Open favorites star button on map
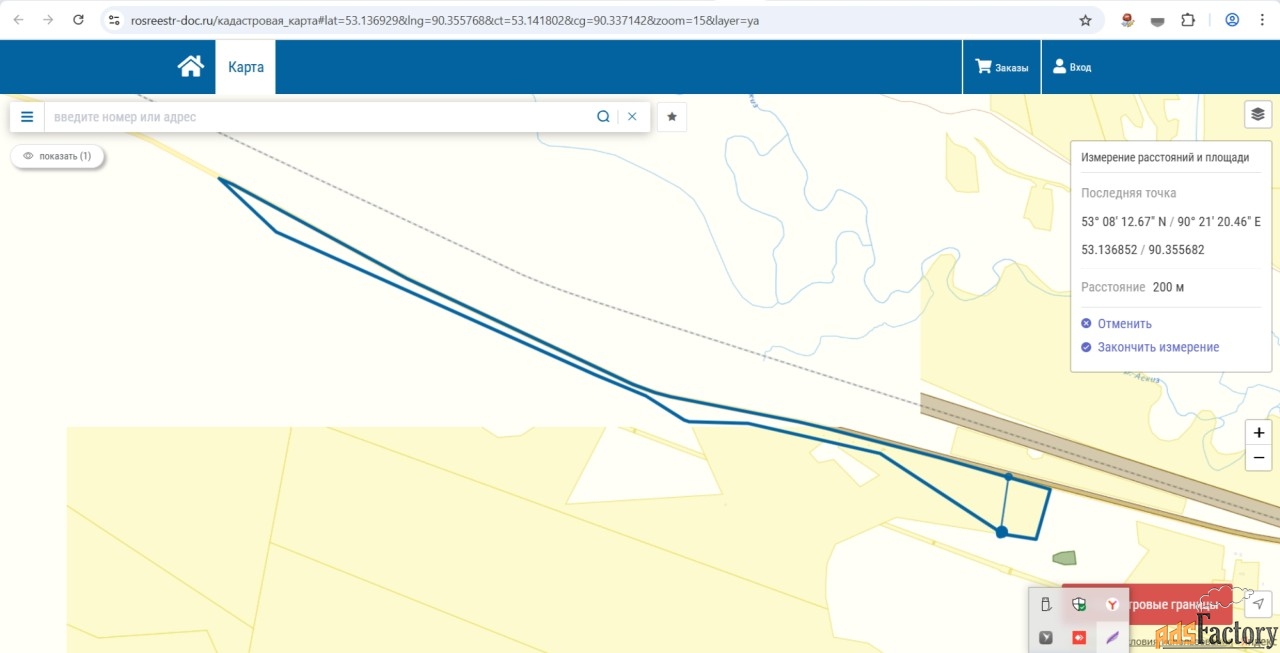This screenshot has width=1280, height=653. pyautogui.click(x=672, y=117)
